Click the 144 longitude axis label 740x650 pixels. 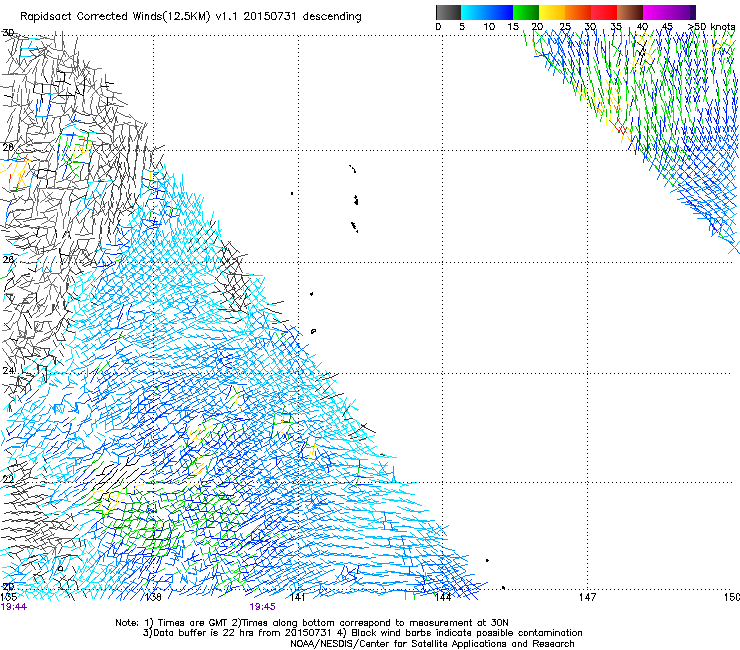[x=442, y=597]
